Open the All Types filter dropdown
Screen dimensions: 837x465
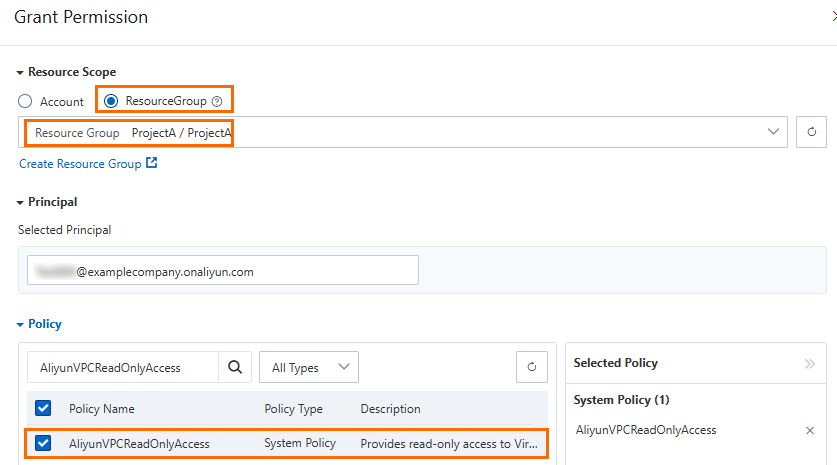pyautogui.click(x=309, y=367)
